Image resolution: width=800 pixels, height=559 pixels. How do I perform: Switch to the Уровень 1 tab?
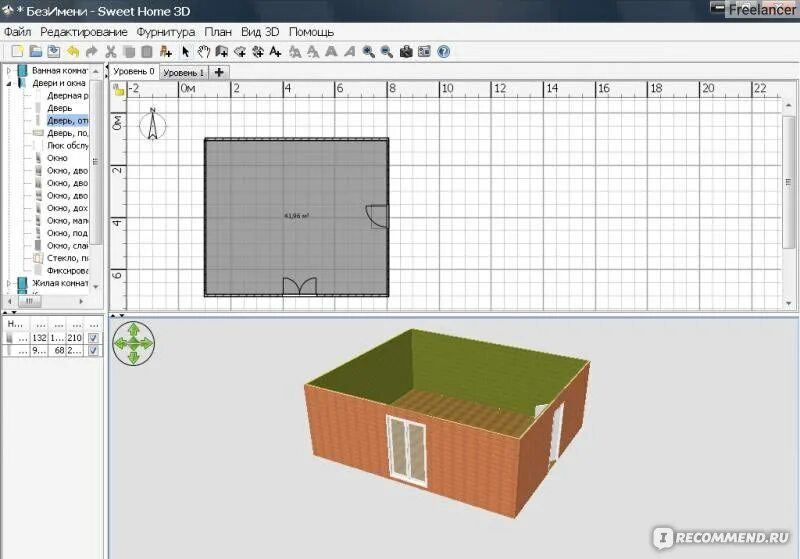click(x=184, y=72)
